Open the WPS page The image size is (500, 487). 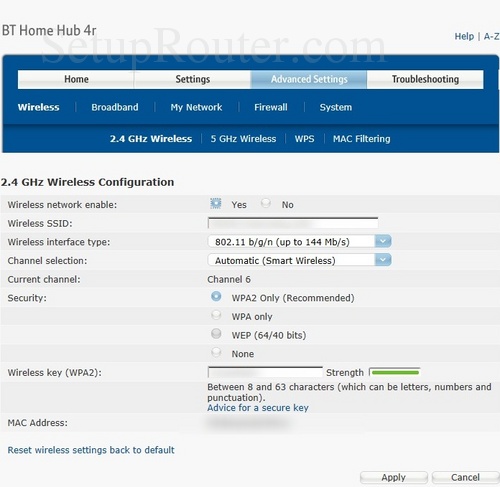[304, 139]
